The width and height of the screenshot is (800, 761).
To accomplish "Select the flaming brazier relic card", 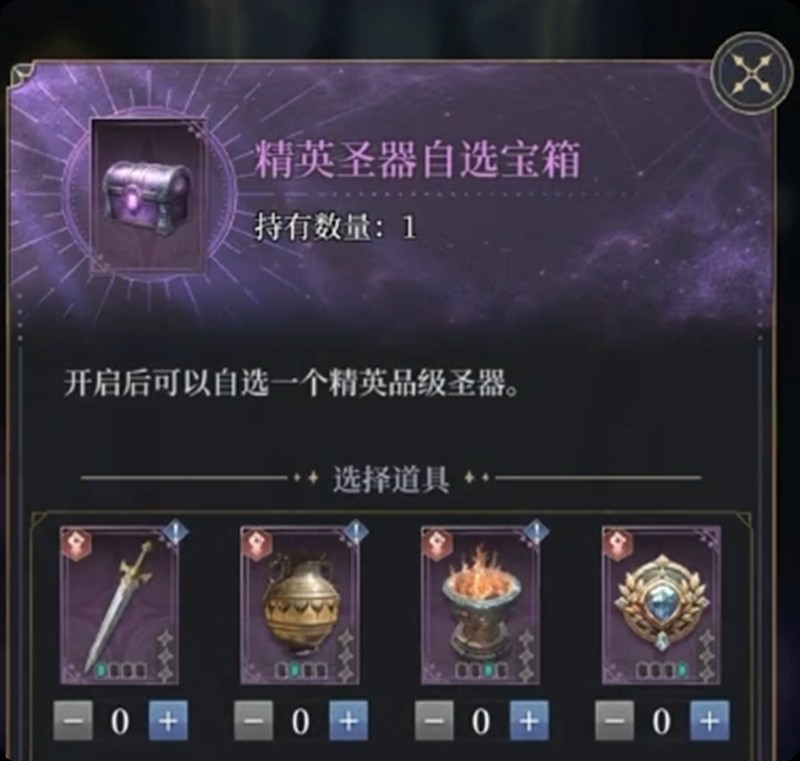I will pos(481,606).
